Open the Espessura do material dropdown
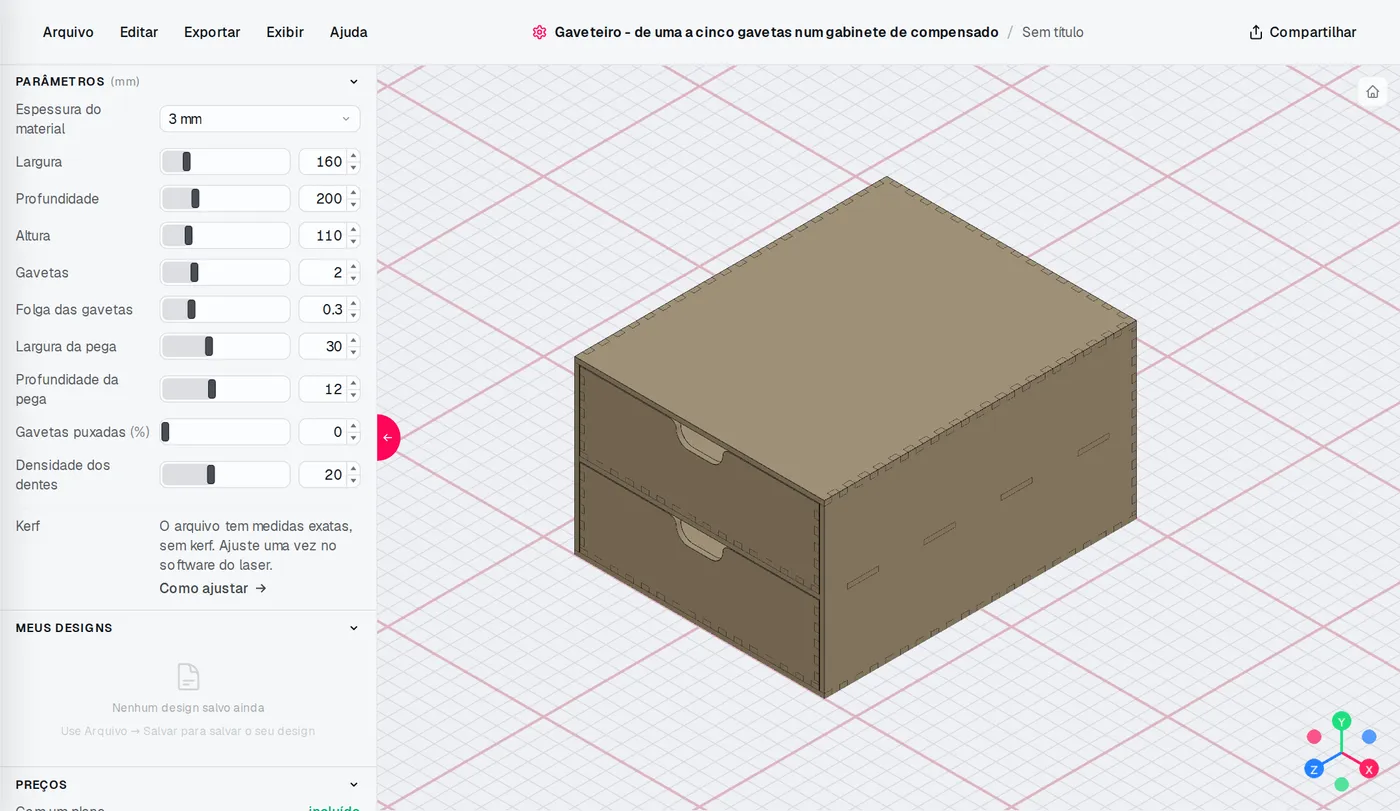Viewport: 1400px width, 811px height. [260, 119]
